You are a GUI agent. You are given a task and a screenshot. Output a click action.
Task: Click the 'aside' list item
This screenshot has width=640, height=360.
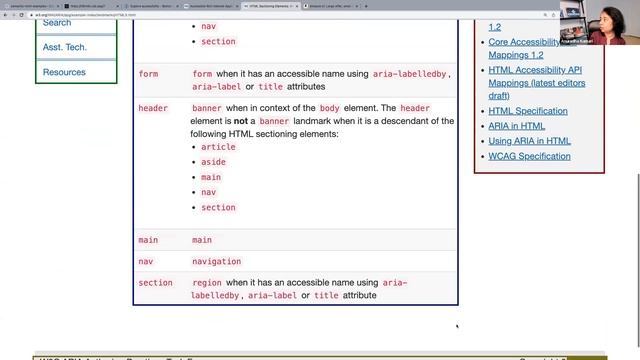tap(213, 162)
